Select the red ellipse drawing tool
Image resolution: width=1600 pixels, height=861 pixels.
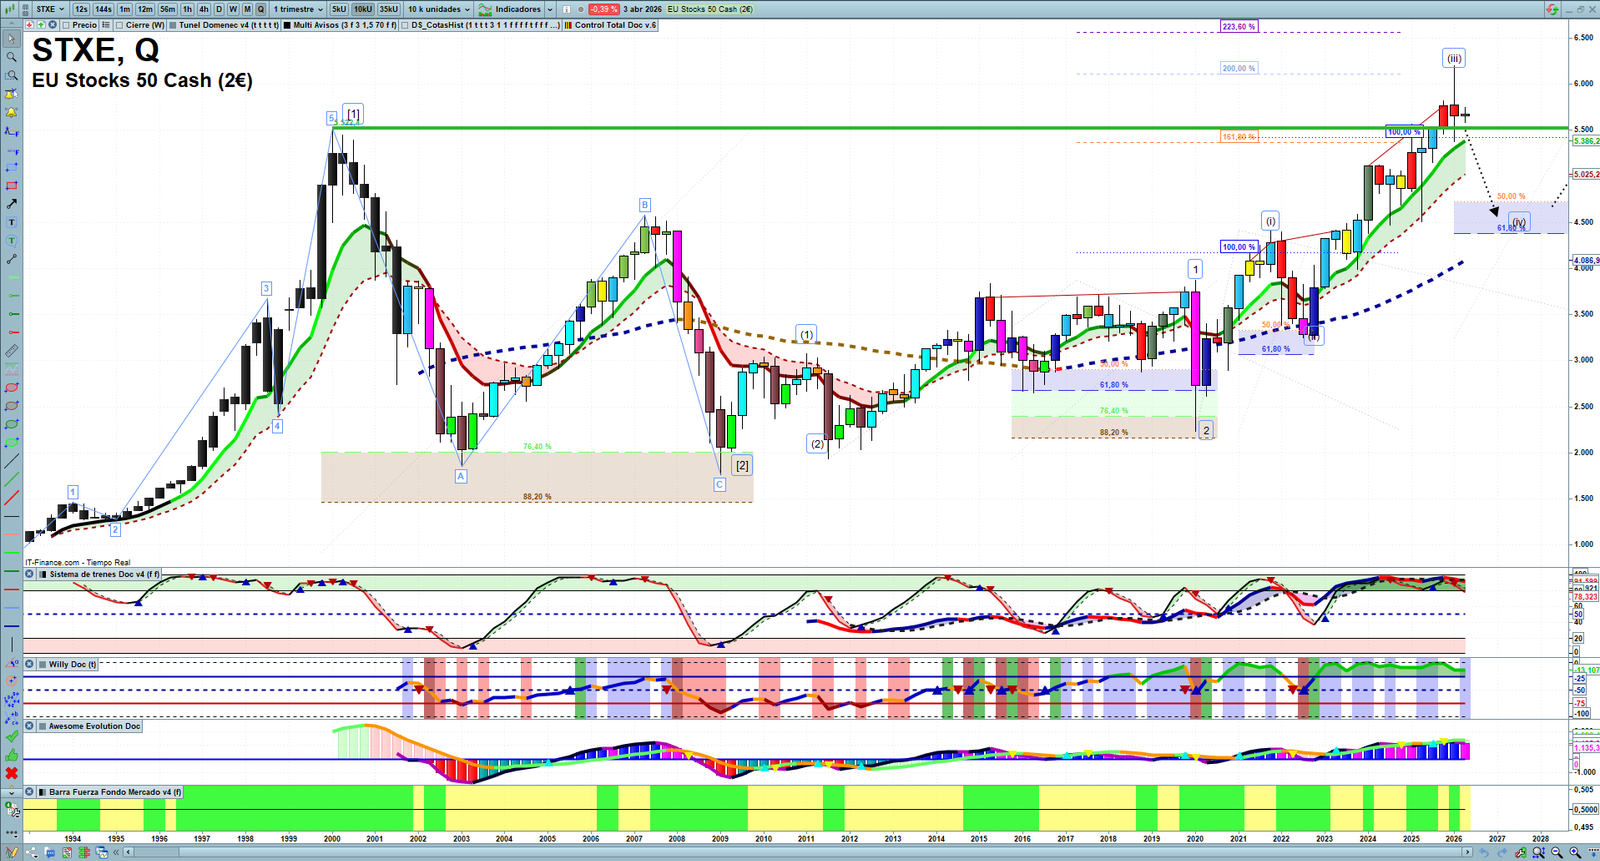tap(12, 387)
